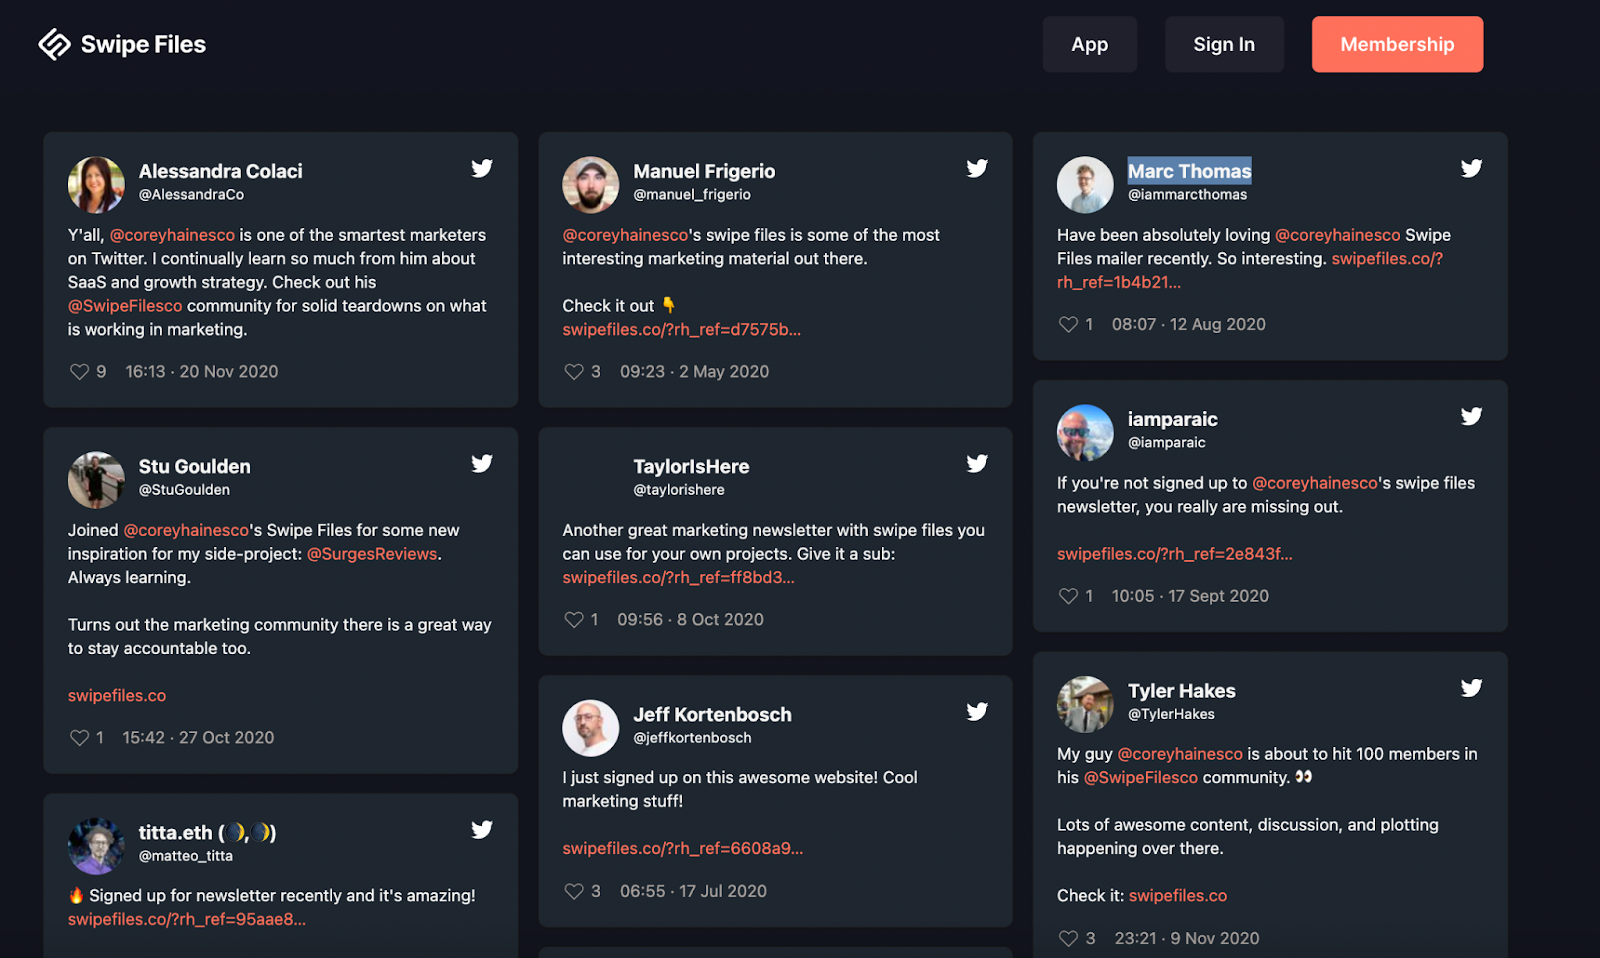Open swipefiles.co/?rh_ref=ff8bd3 link
1600x958 pixels.
pyautogui.click(x=679, y=578)
